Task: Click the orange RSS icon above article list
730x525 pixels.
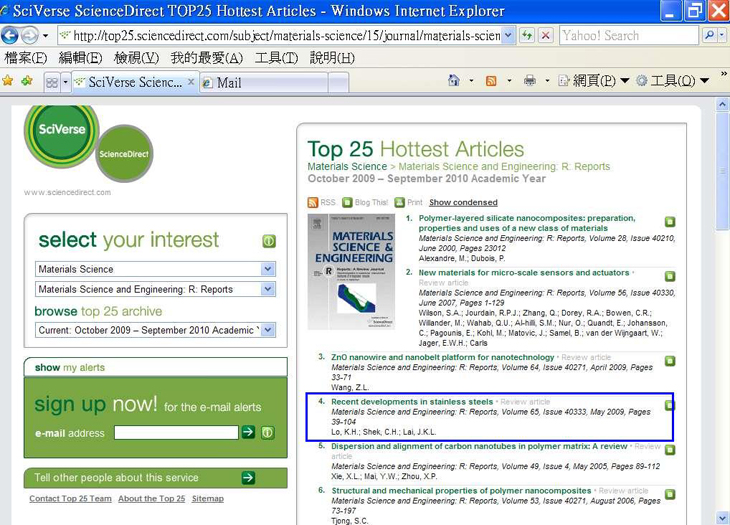Action: click(x=313, y=202)
